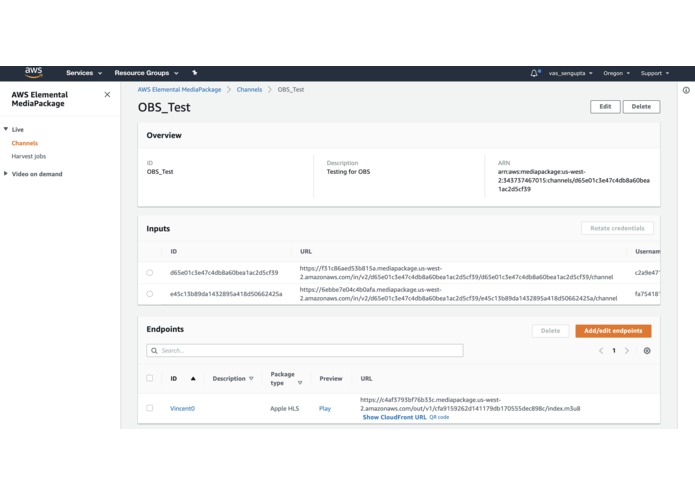Sort by Package type column arrow
This screenshot has width=695, height=494.
[300, 383]
